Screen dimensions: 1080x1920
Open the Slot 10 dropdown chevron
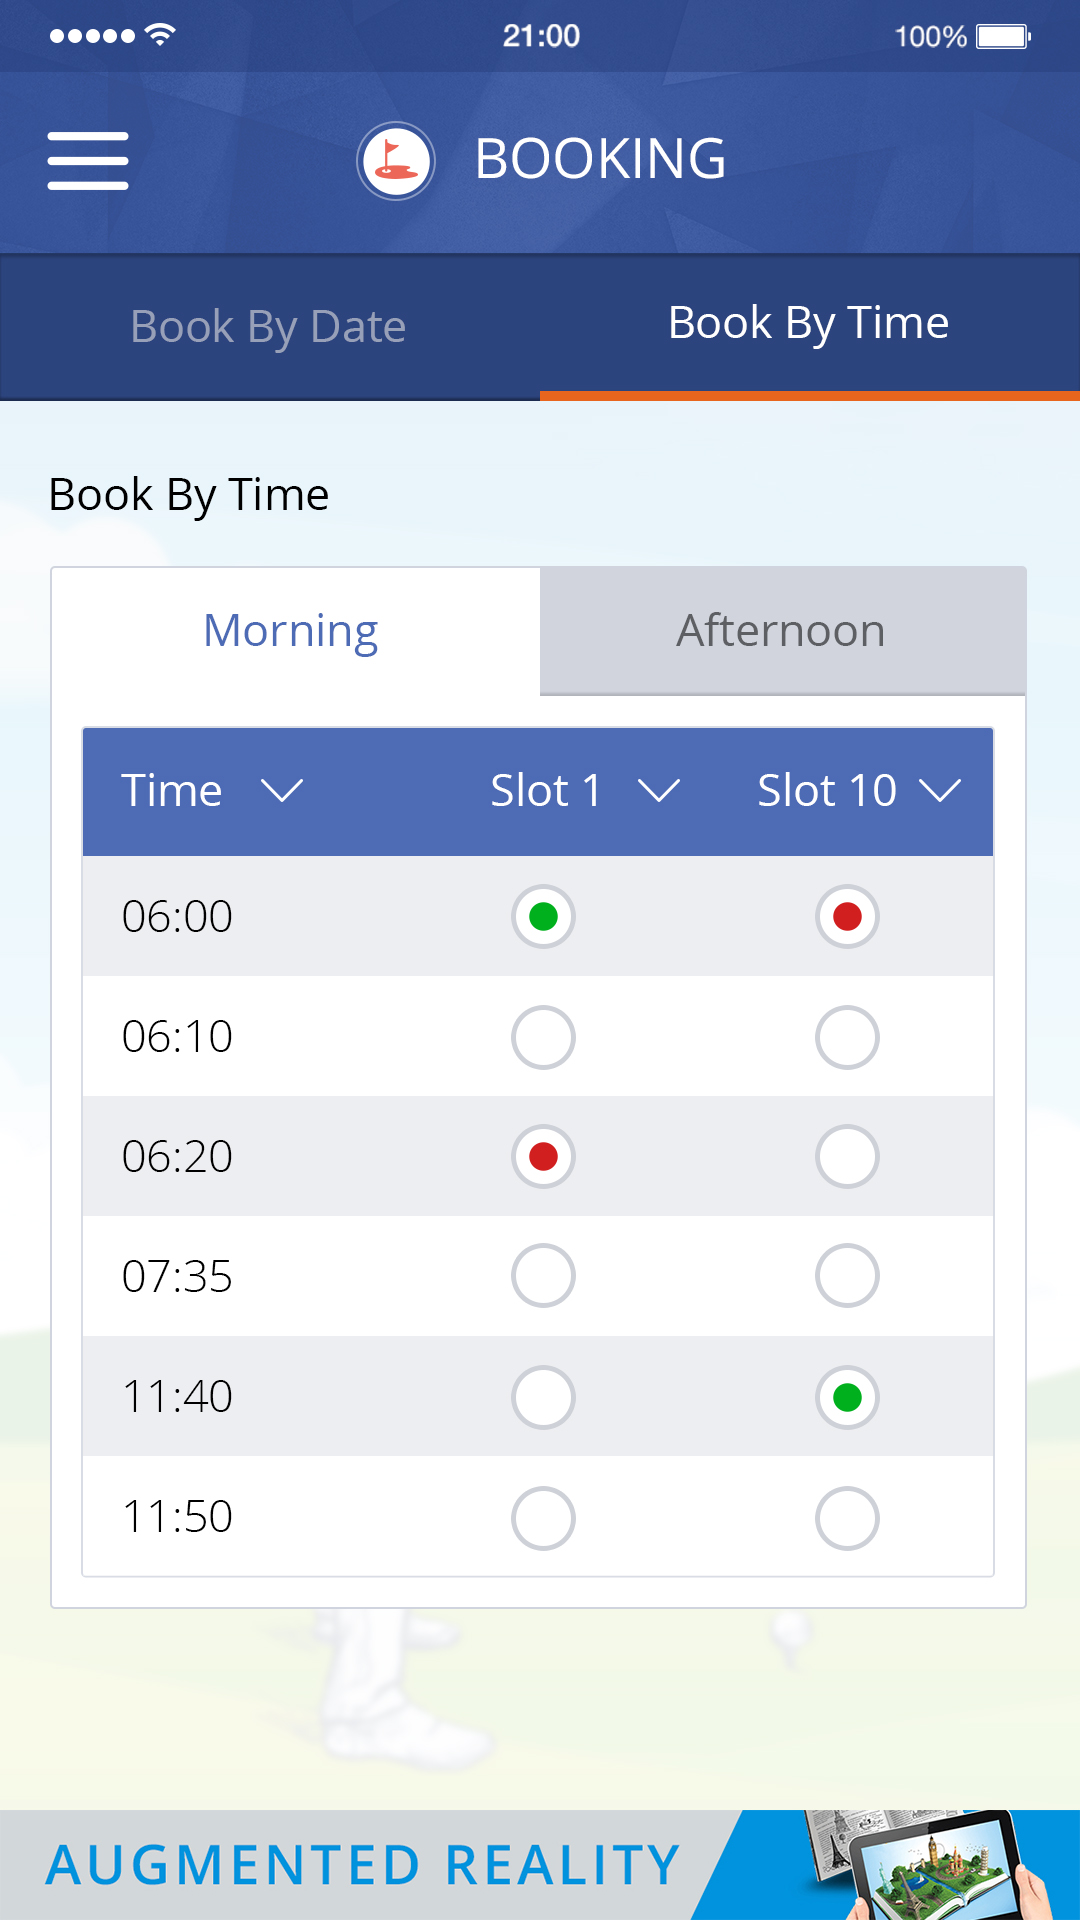(x=940, y=791)
